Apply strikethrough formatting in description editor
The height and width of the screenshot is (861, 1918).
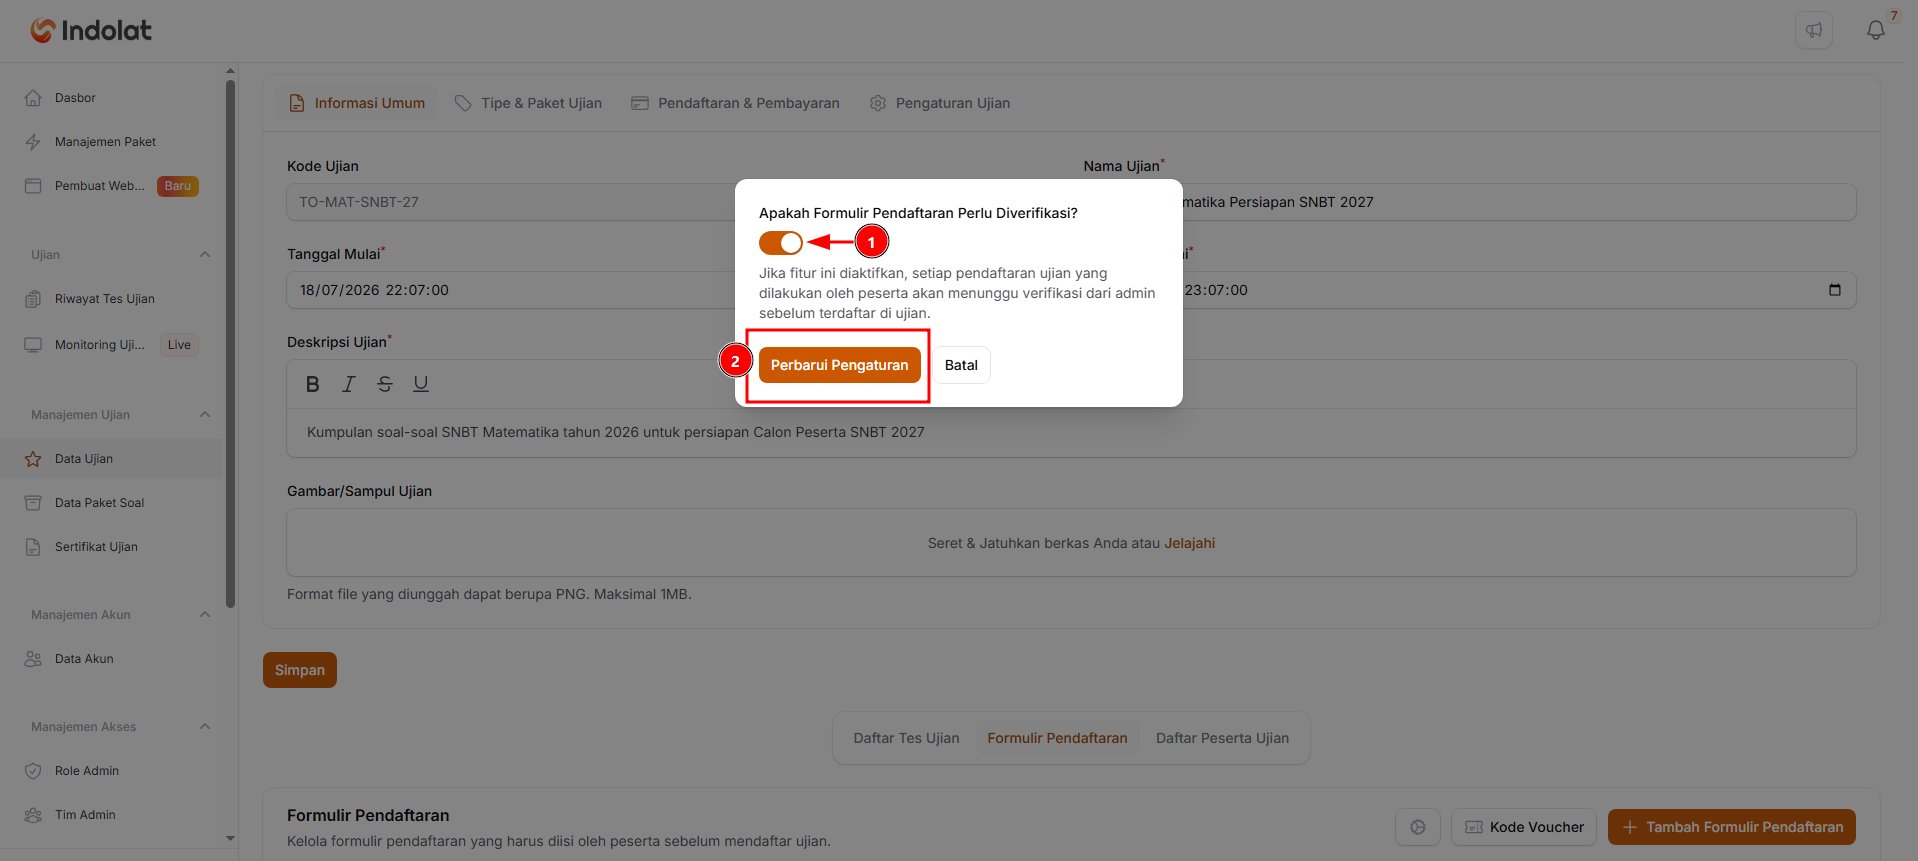[385, 384]
